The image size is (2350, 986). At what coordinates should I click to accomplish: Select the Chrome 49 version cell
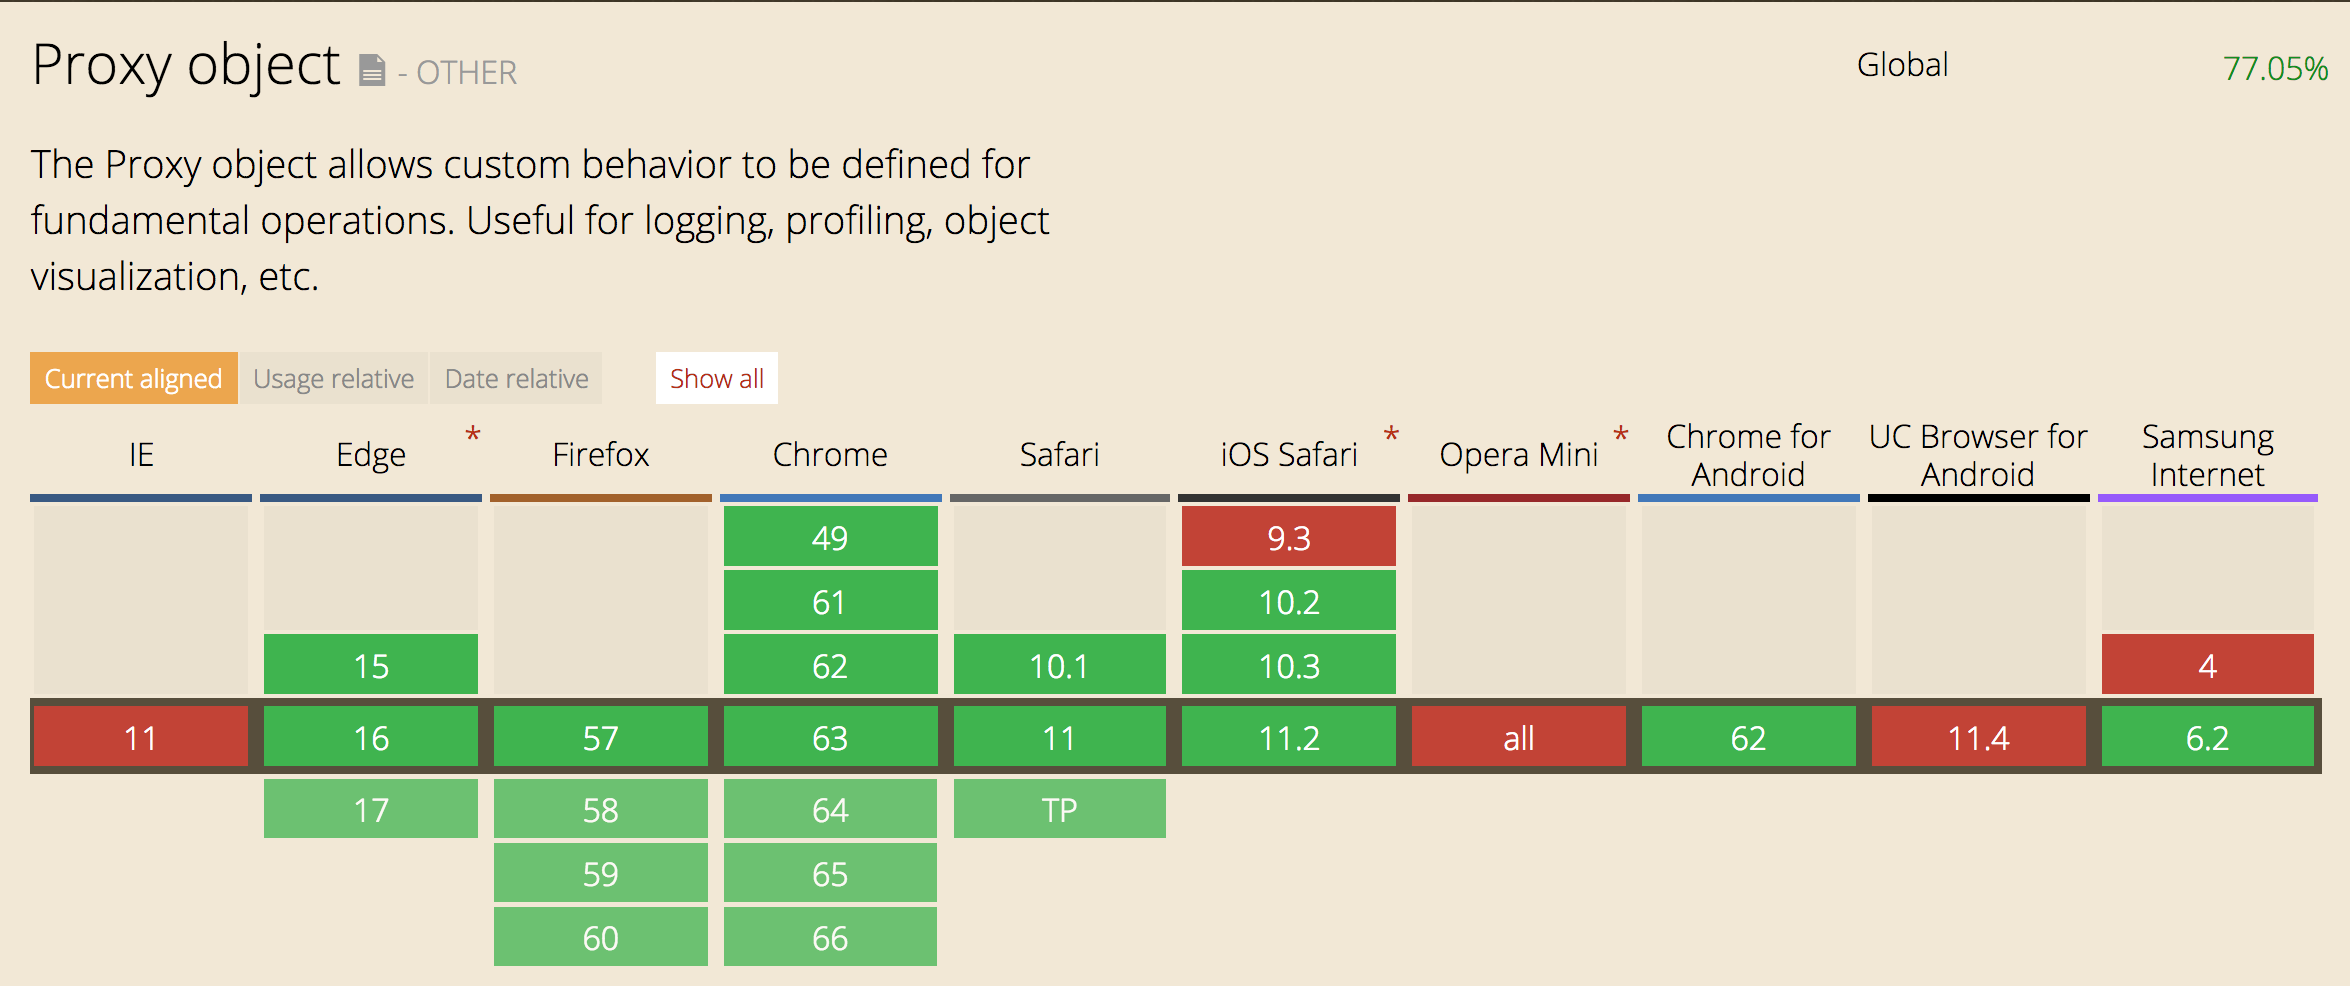point(830,537)
